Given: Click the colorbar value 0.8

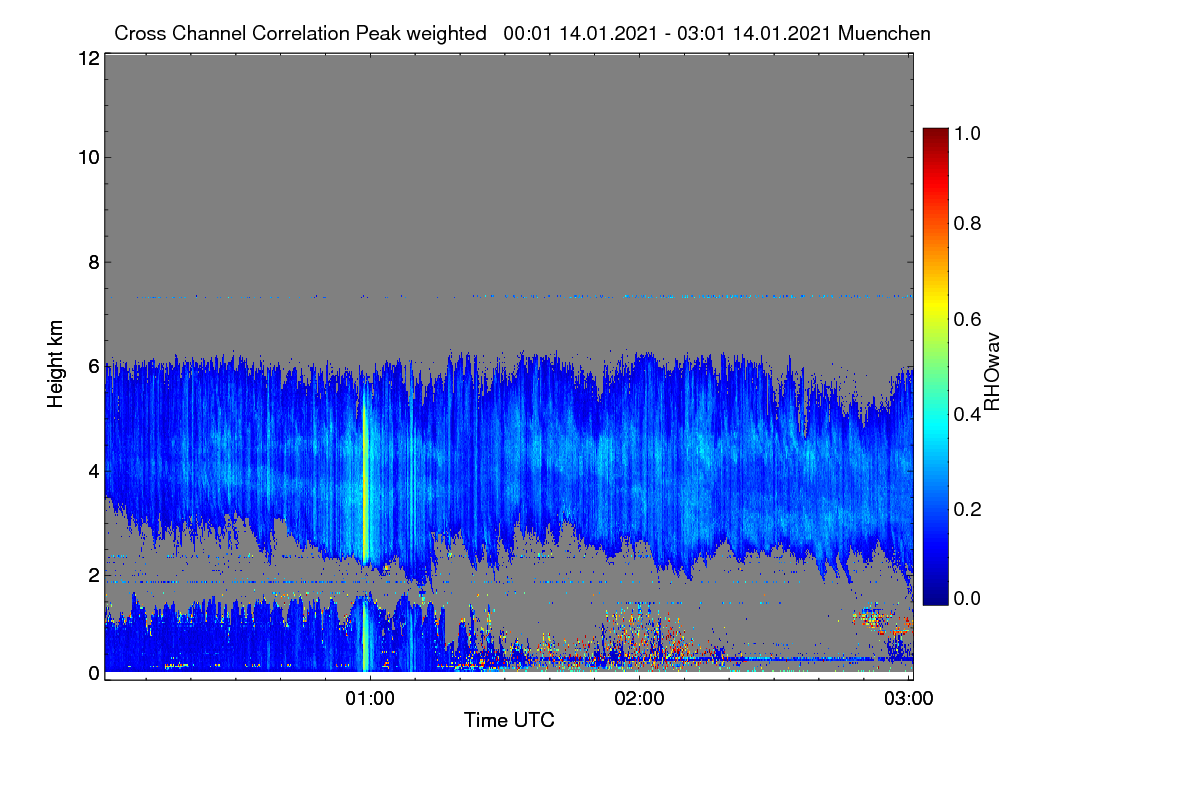Looking at the screenshot, I should click(x=968, y=223).
